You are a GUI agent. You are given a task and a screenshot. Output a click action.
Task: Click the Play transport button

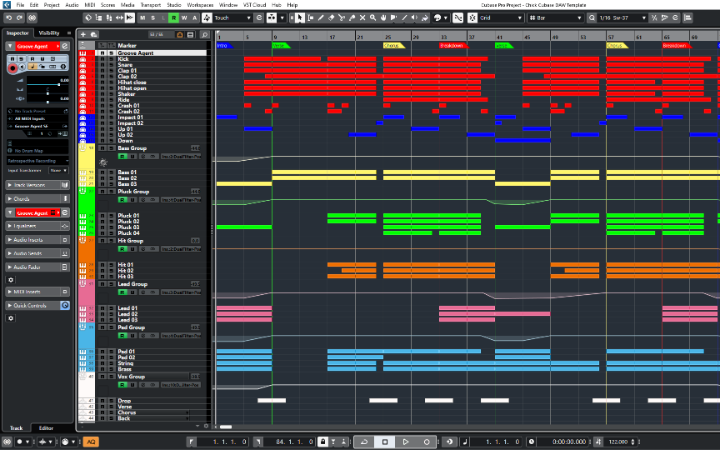(x=405, y=442)
